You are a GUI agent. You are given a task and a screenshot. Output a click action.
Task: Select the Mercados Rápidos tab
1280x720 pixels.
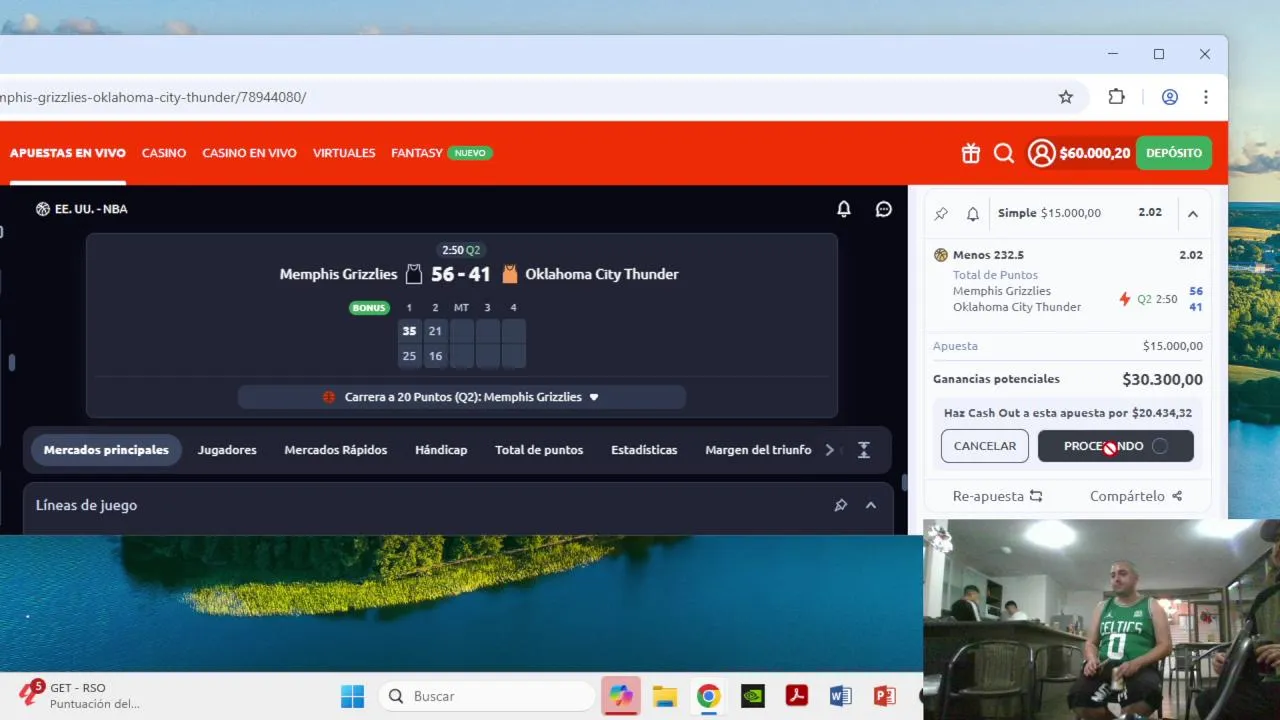(336, 450)
